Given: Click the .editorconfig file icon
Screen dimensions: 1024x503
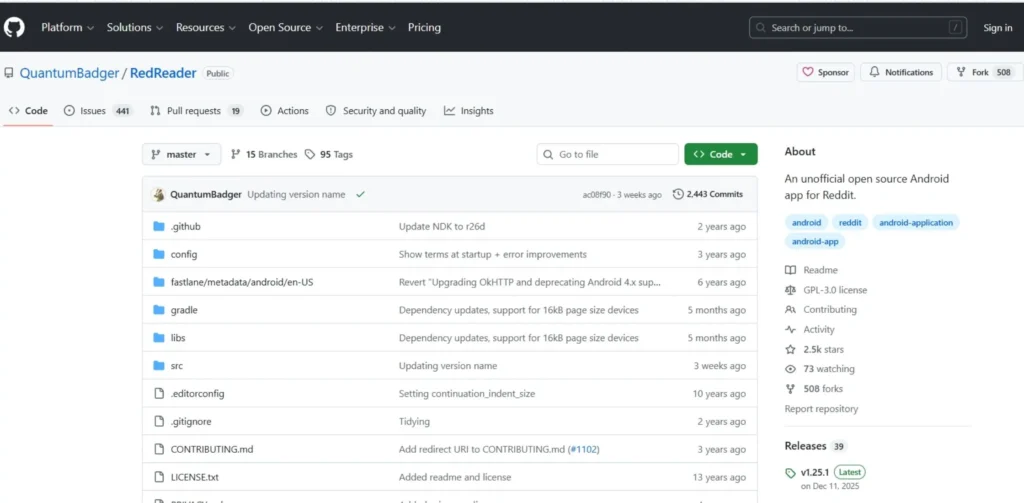Looking at the screenshot, I should tap(159, 393).
